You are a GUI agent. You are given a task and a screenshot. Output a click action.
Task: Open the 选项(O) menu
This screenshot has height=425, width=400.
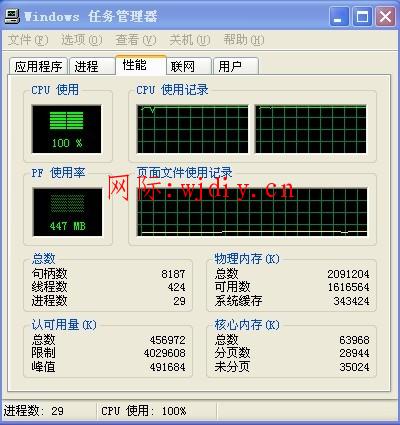click(x=82, y=40)
